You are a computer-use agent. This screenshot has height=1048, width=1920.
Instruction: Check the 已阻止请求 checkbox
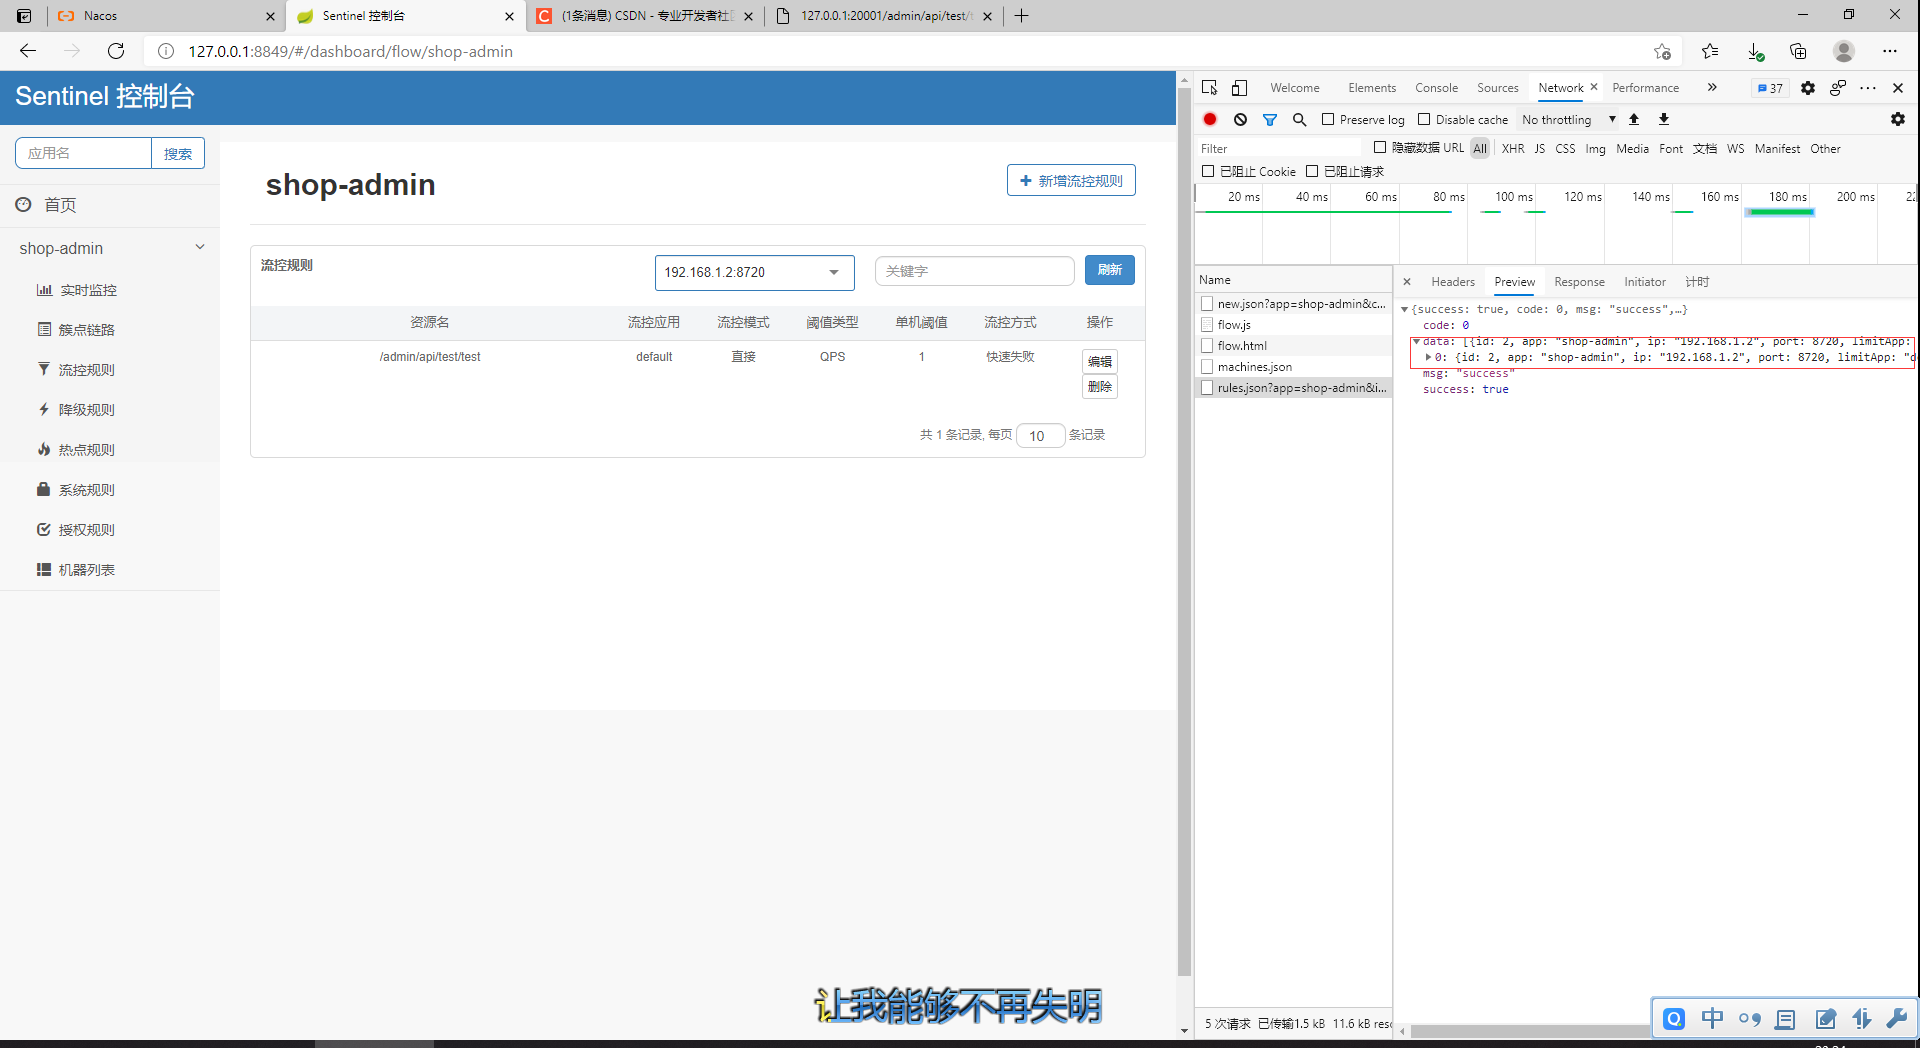(1312, 171)
